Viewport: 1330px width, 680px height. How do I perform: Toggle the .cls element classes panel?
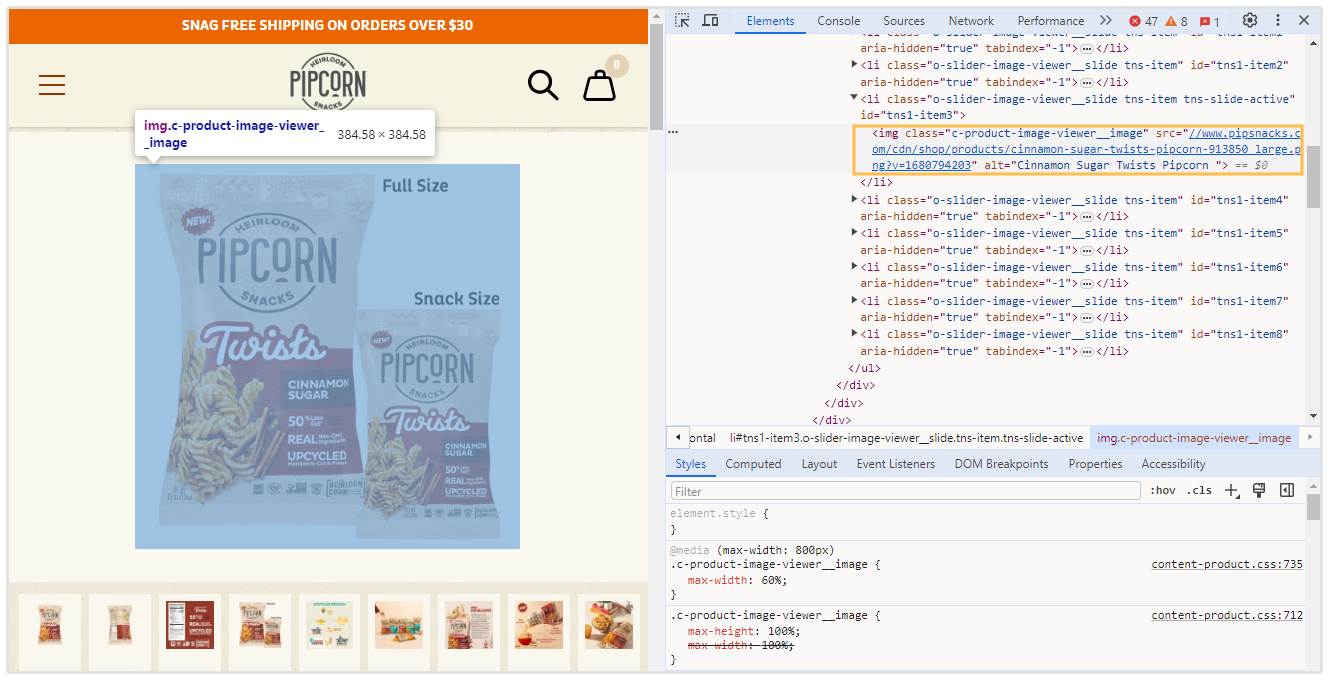coord(1200,490)
